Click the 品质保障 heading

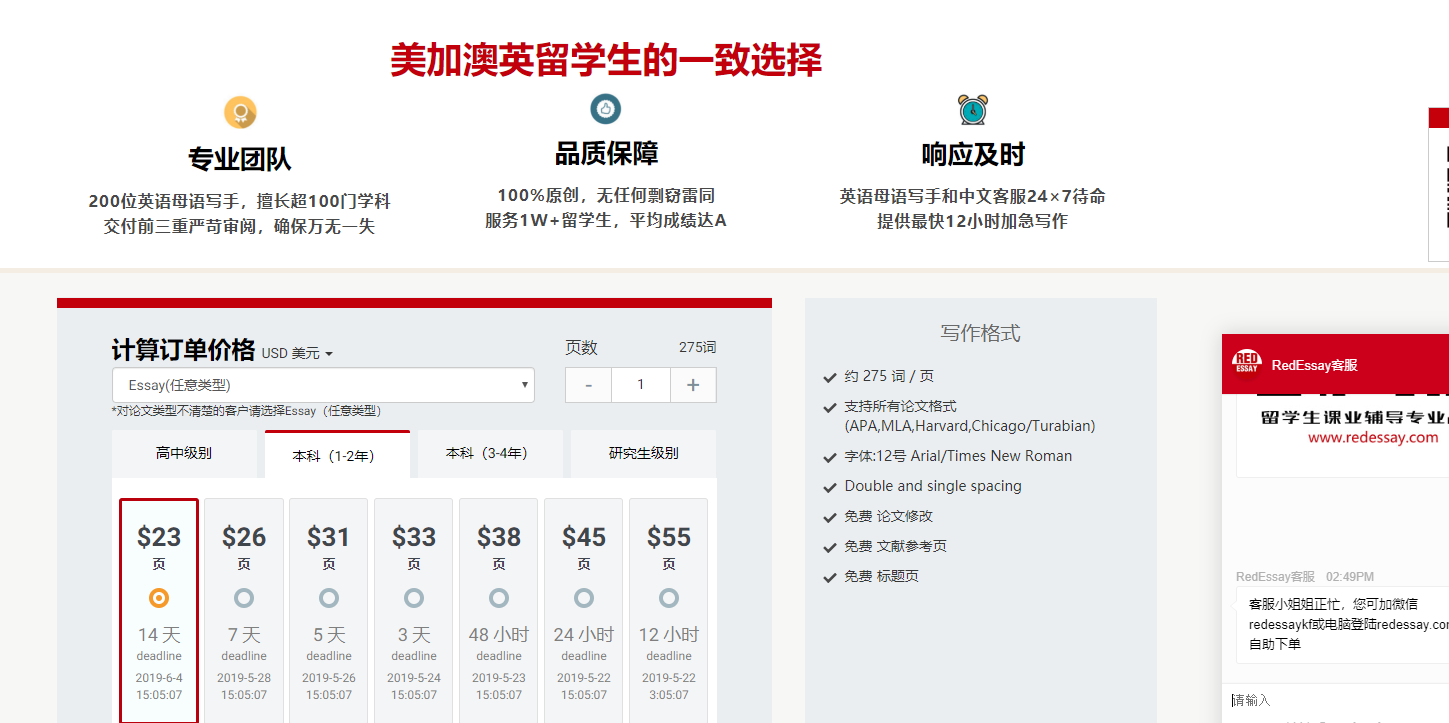pos(606,154)
